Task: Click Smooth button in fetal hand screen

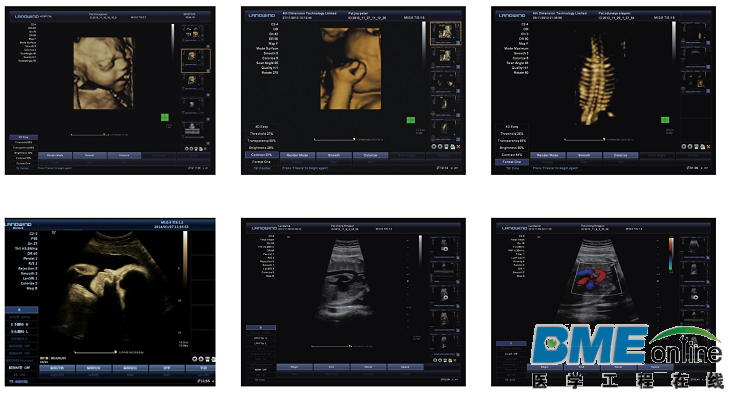Action: coord(334,155)
